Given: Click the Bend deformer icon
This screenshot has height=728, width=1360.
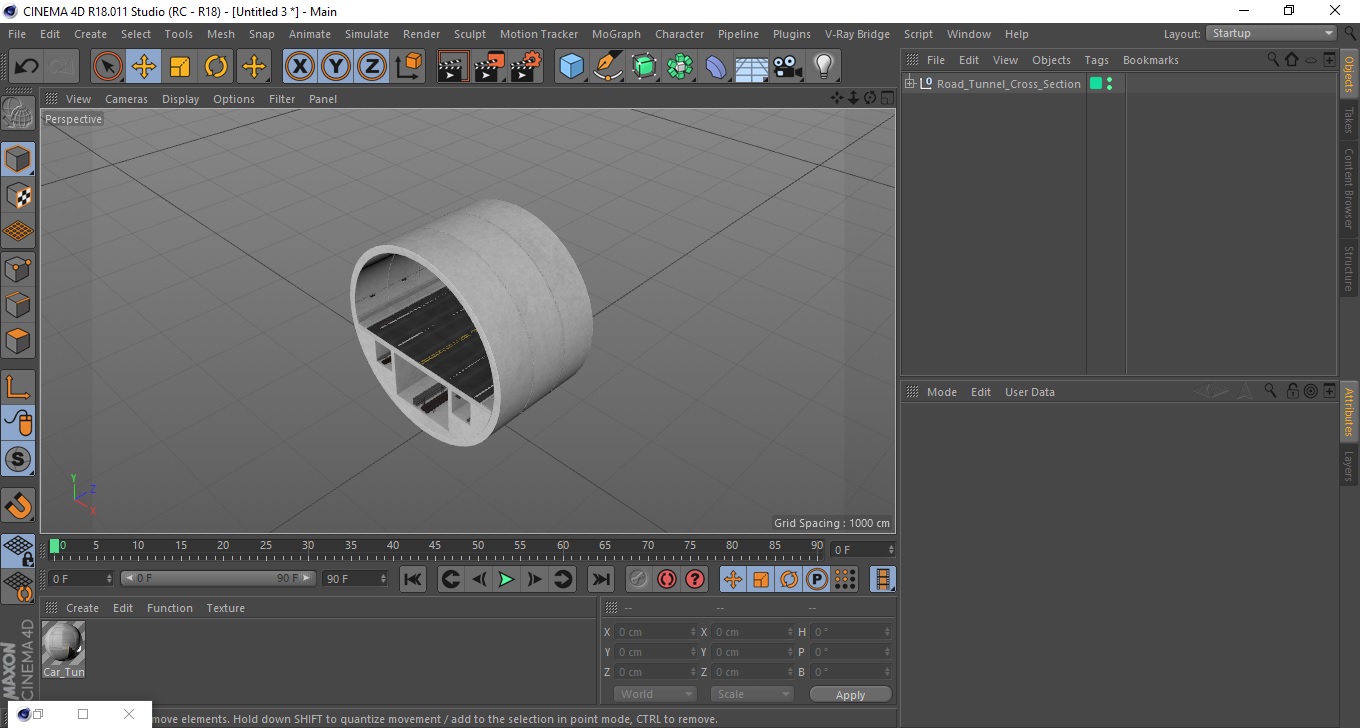Looking at the screenshot, I should pos(716,67).
